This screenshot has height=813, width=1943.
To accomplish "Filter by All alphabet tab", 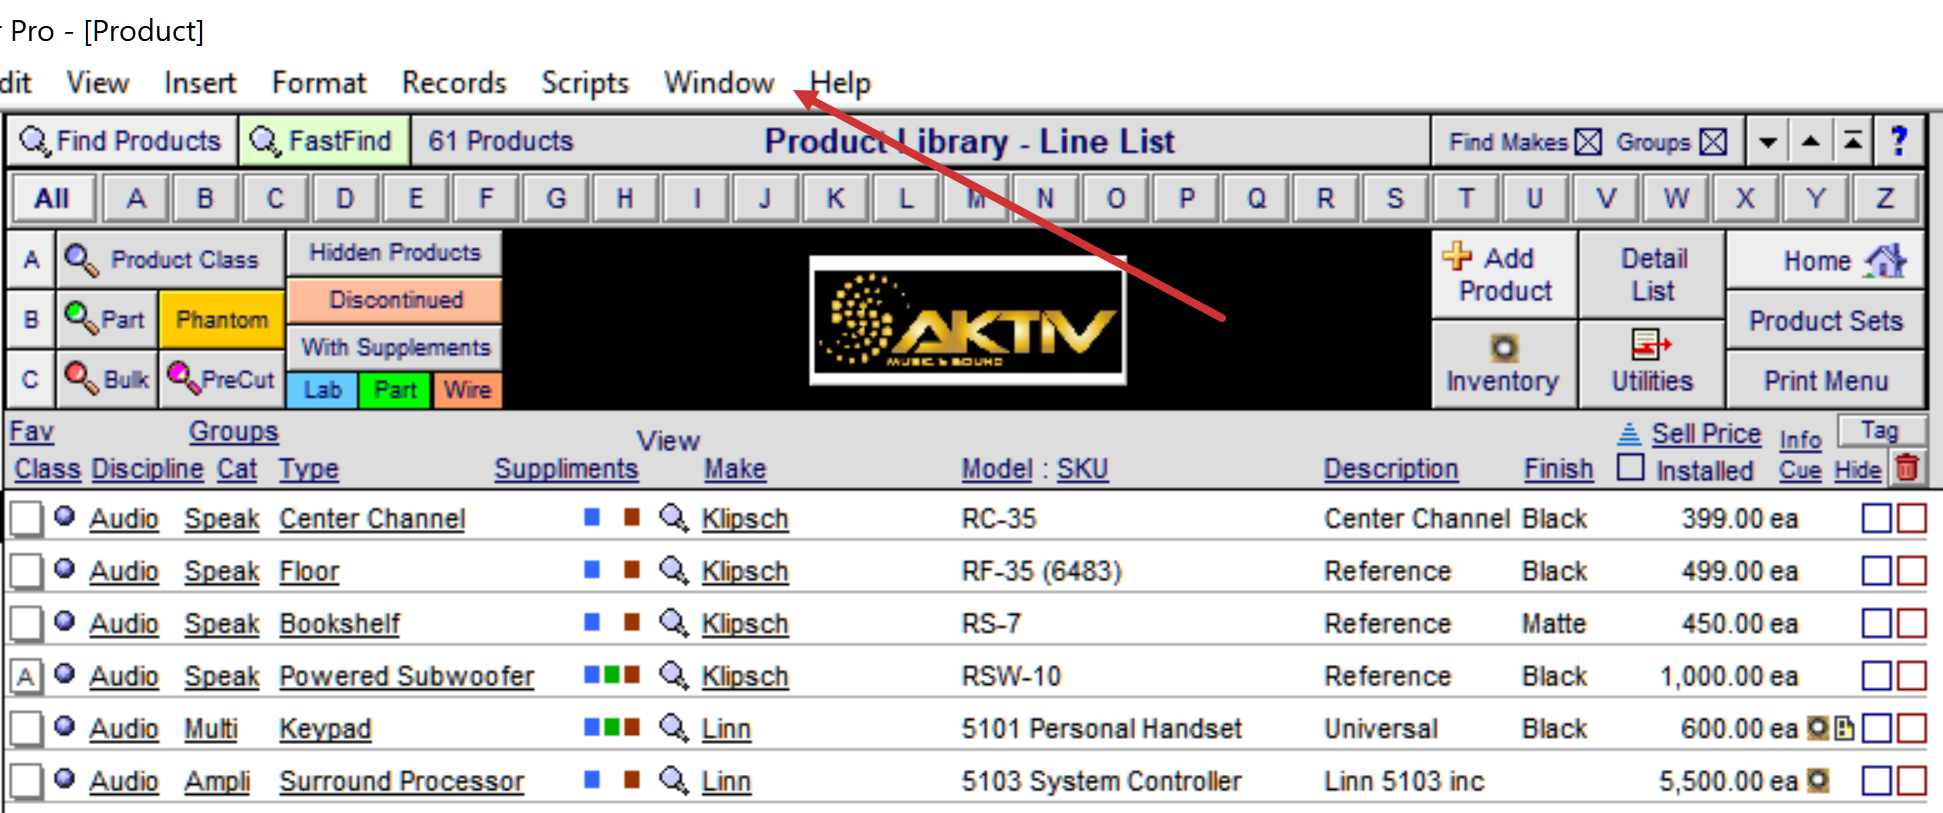I will coord(52,198).
